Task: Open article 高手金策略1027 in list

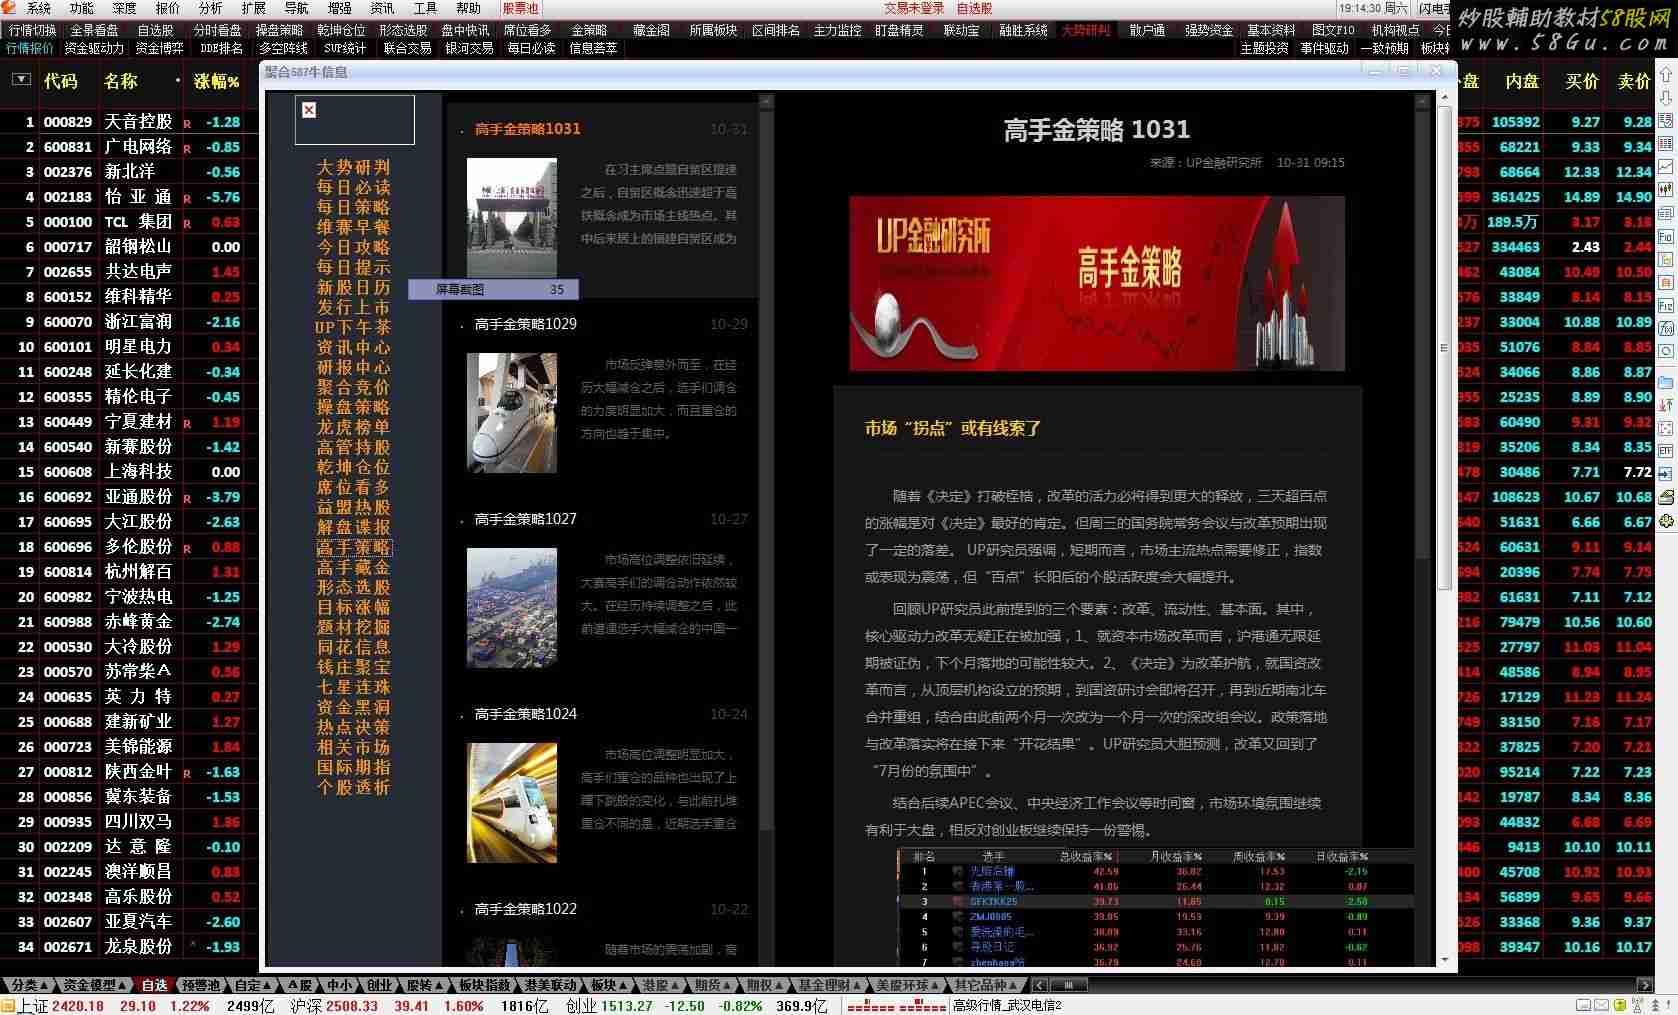Action: [x=526, y=519]
